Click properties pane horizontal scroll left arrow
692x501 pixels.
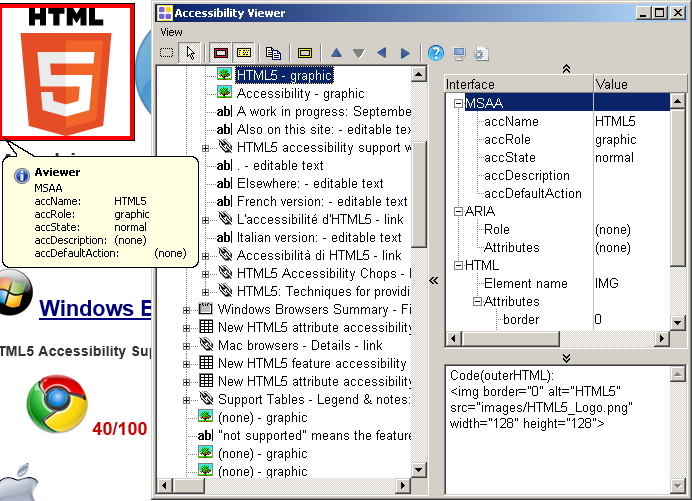tap(454, 339)
